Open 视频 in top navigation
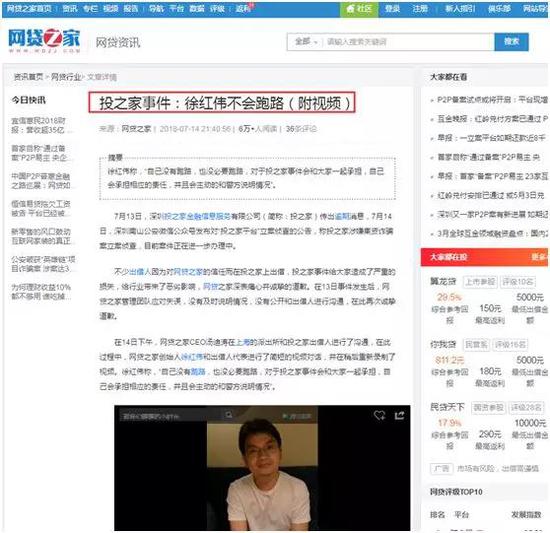 point(110,8)
